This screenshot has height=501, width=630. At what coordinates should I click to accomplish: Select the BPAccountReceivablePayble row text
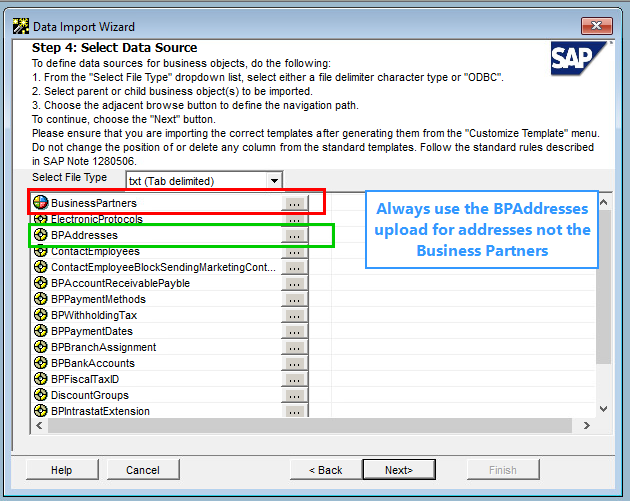point(120,283)
